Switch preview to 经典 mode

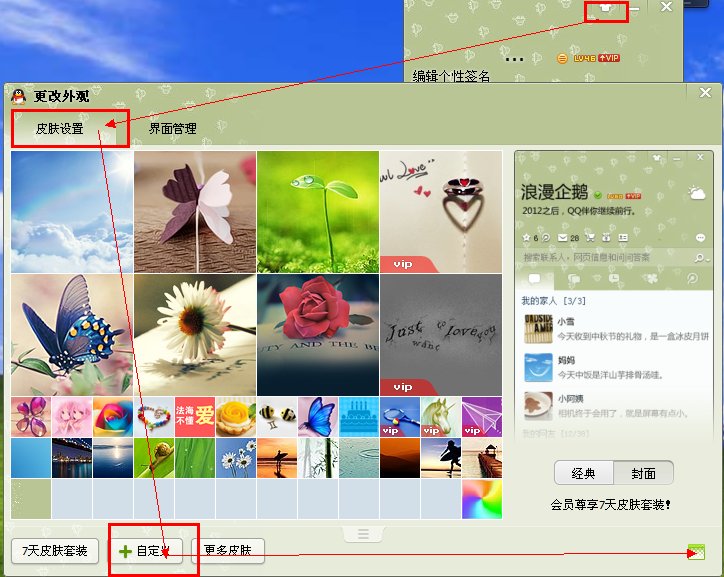(x=584, y=473)
